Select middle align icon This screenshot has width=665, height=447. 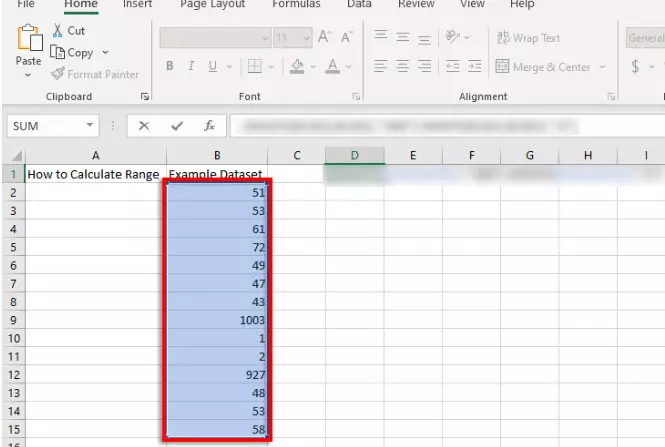point(402,37)
